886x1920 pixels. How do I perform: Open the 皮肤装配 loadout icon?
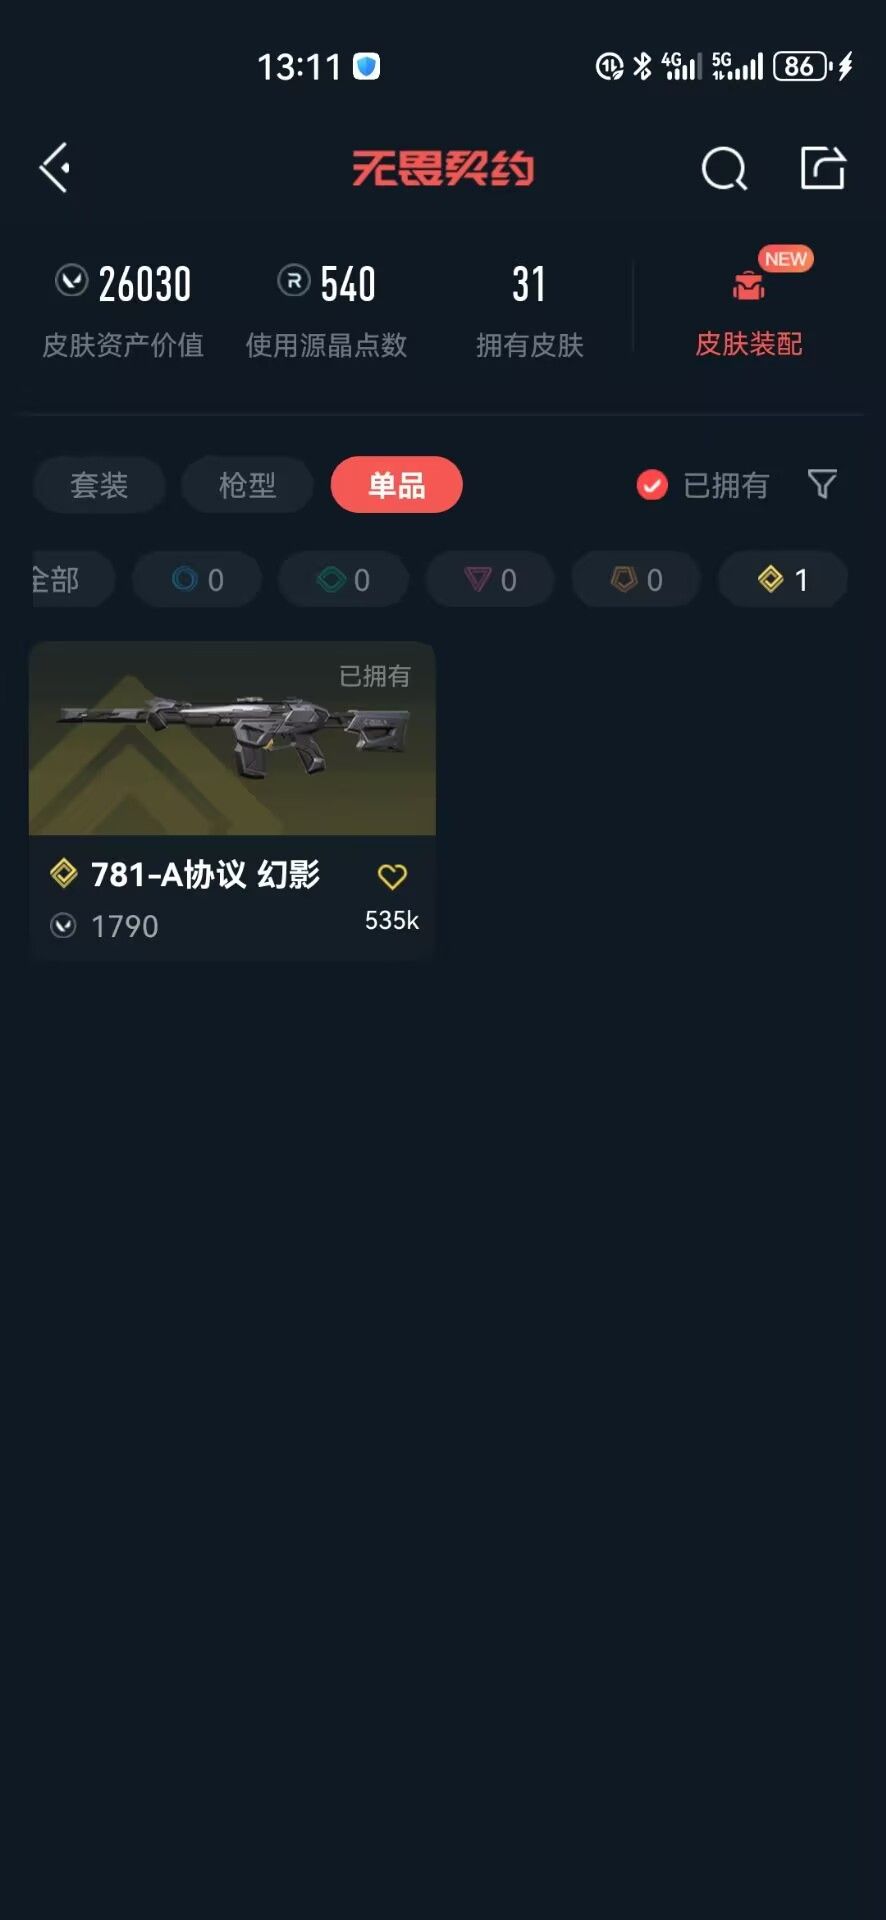point(749,287)
